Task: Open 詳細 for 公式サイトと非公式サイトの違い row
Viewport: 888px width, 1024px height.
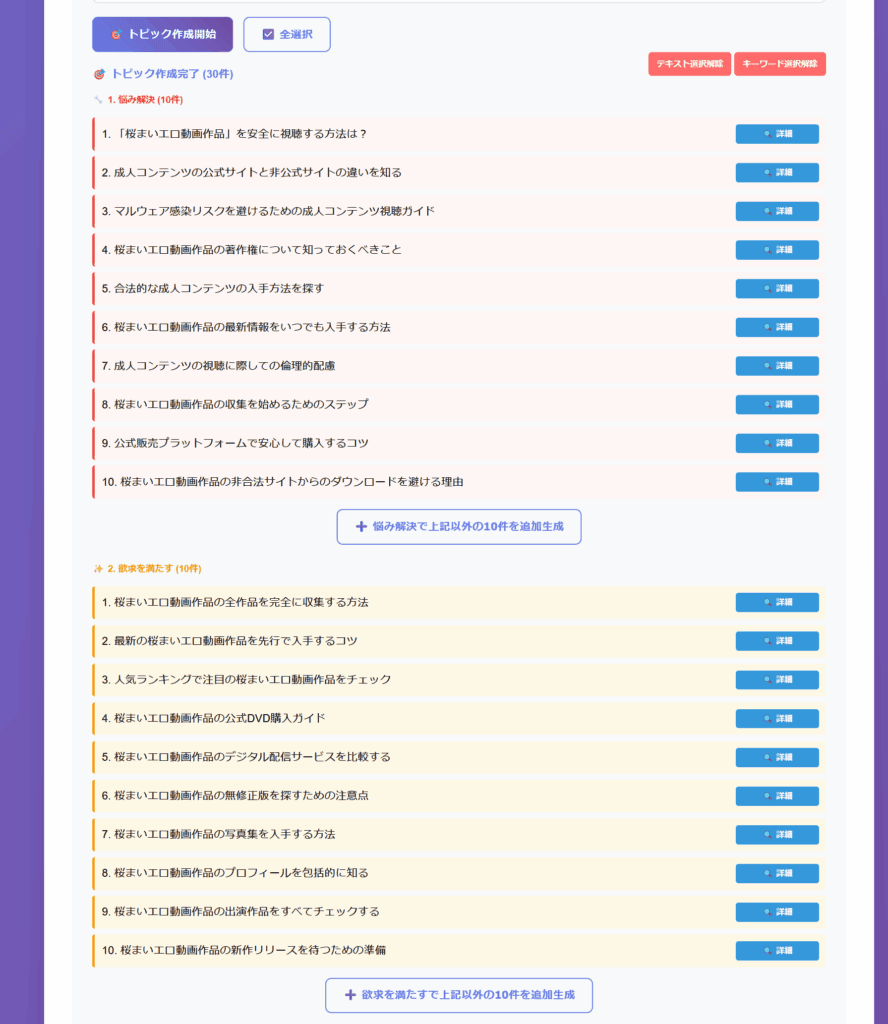Action: coord(777,172)
